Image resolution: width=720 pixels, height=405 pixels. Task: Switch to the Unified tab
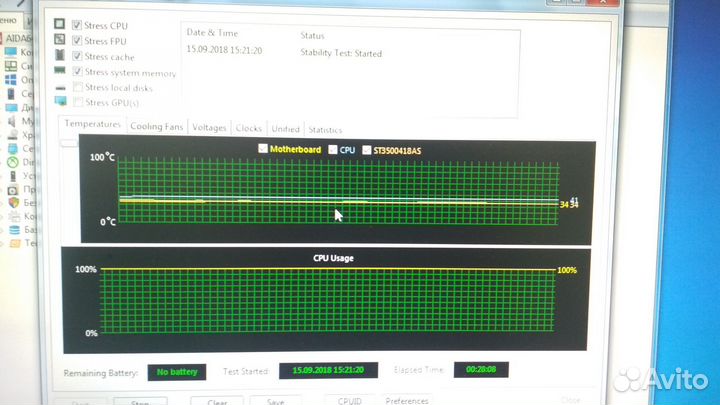(x=285, y=129)
